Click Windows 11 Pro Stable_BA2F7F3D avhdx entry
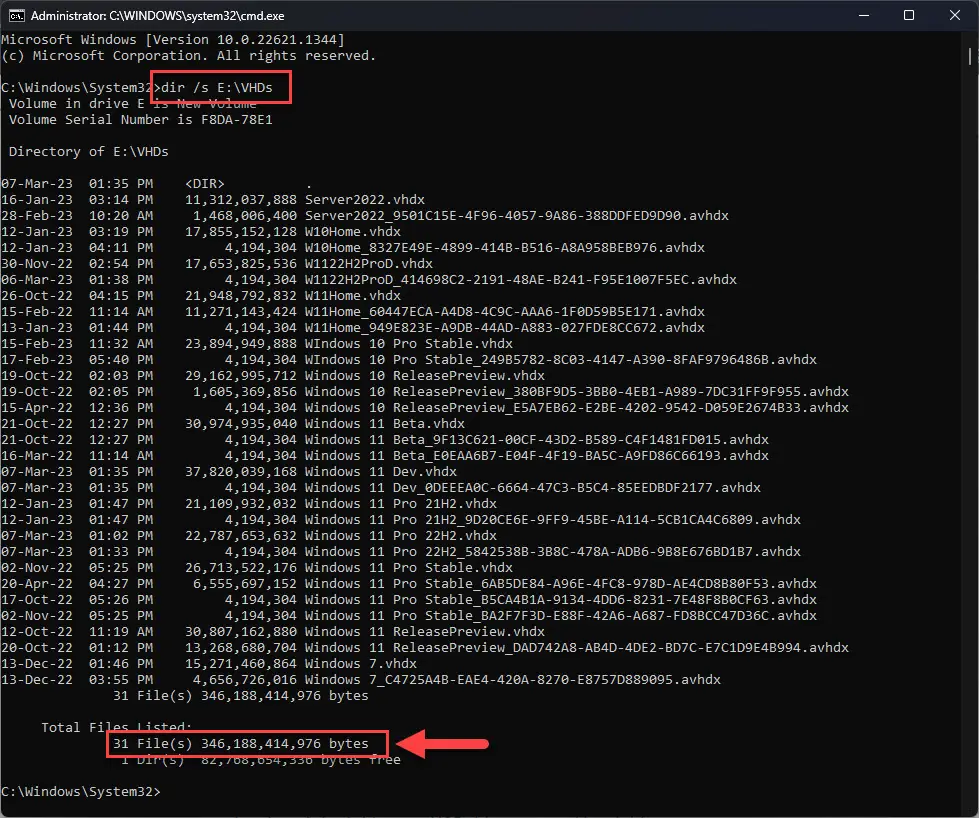Viewport: 979px width, 818px height. click(561, 616)
